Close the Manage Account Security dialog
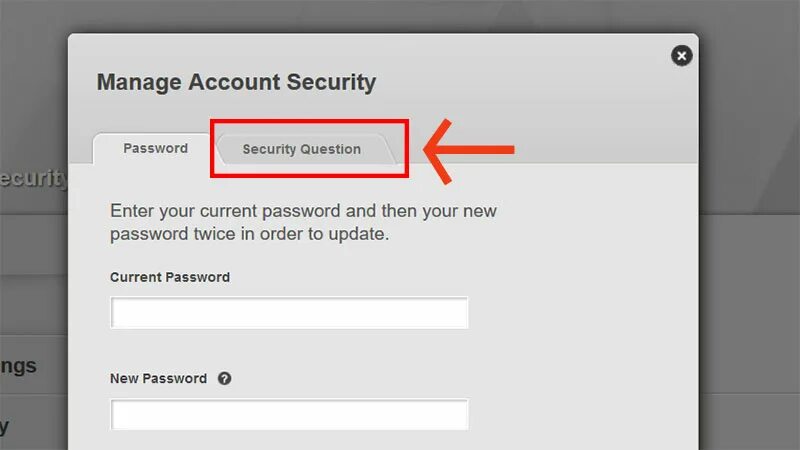Screen dimensions: 800x450 [x=682, y=56]
